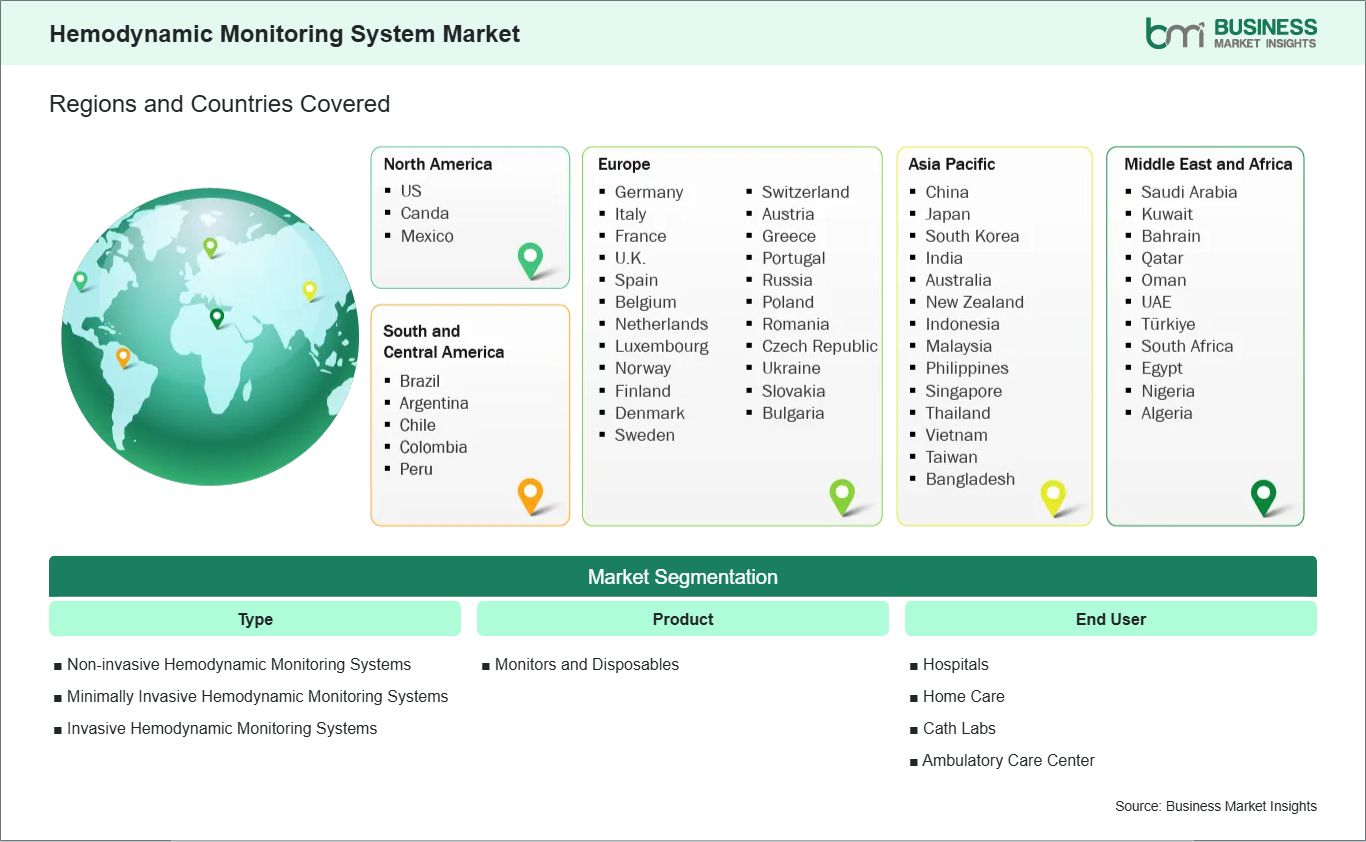Click the Hemodynamic Monitoring System Market title
1366x842 pixels.
(x=285, y=34)
